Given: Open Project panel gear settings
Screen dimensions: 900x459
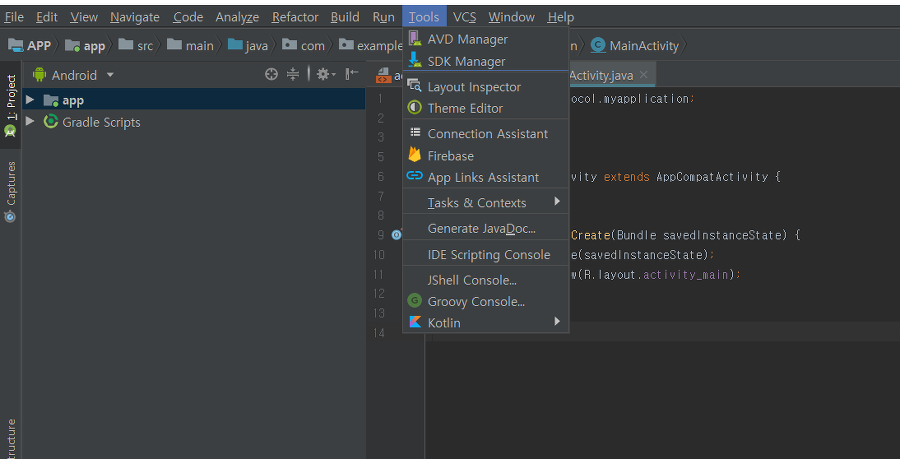Looking at the screenshot, I should (x=325, y=74).
